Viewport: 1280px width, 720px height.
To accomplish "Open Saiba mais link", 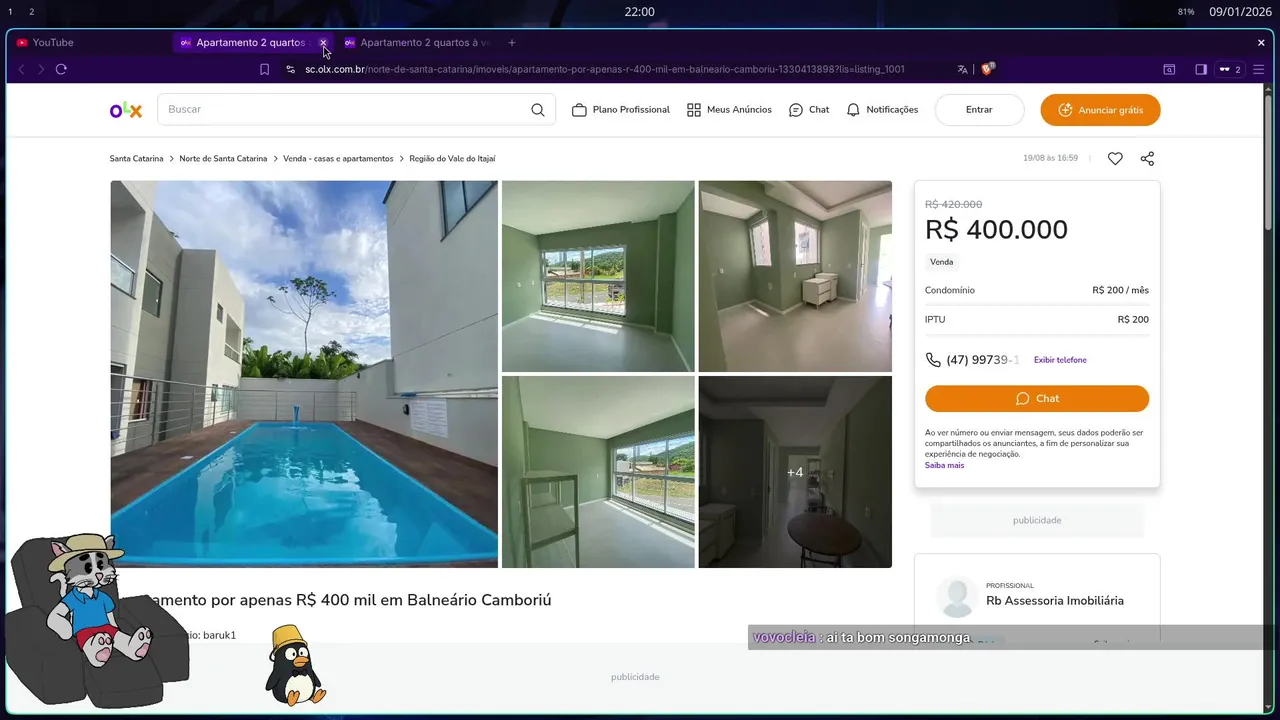I will (944, 465).
